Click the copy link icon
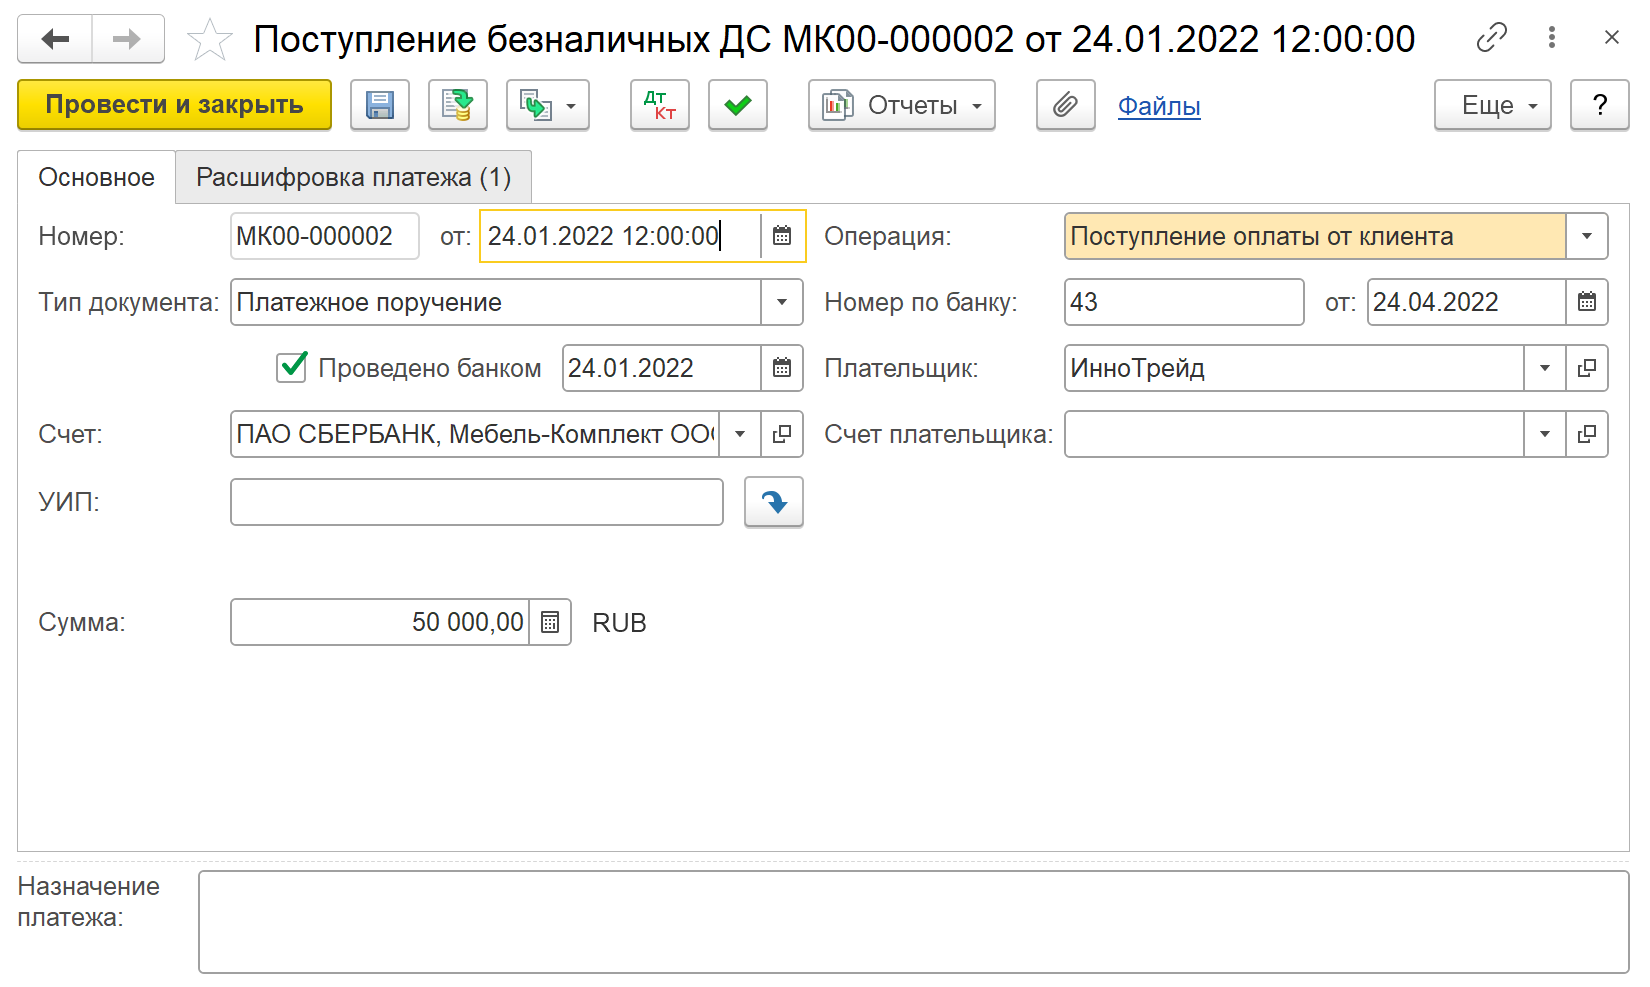 (x=1491, y=38)
